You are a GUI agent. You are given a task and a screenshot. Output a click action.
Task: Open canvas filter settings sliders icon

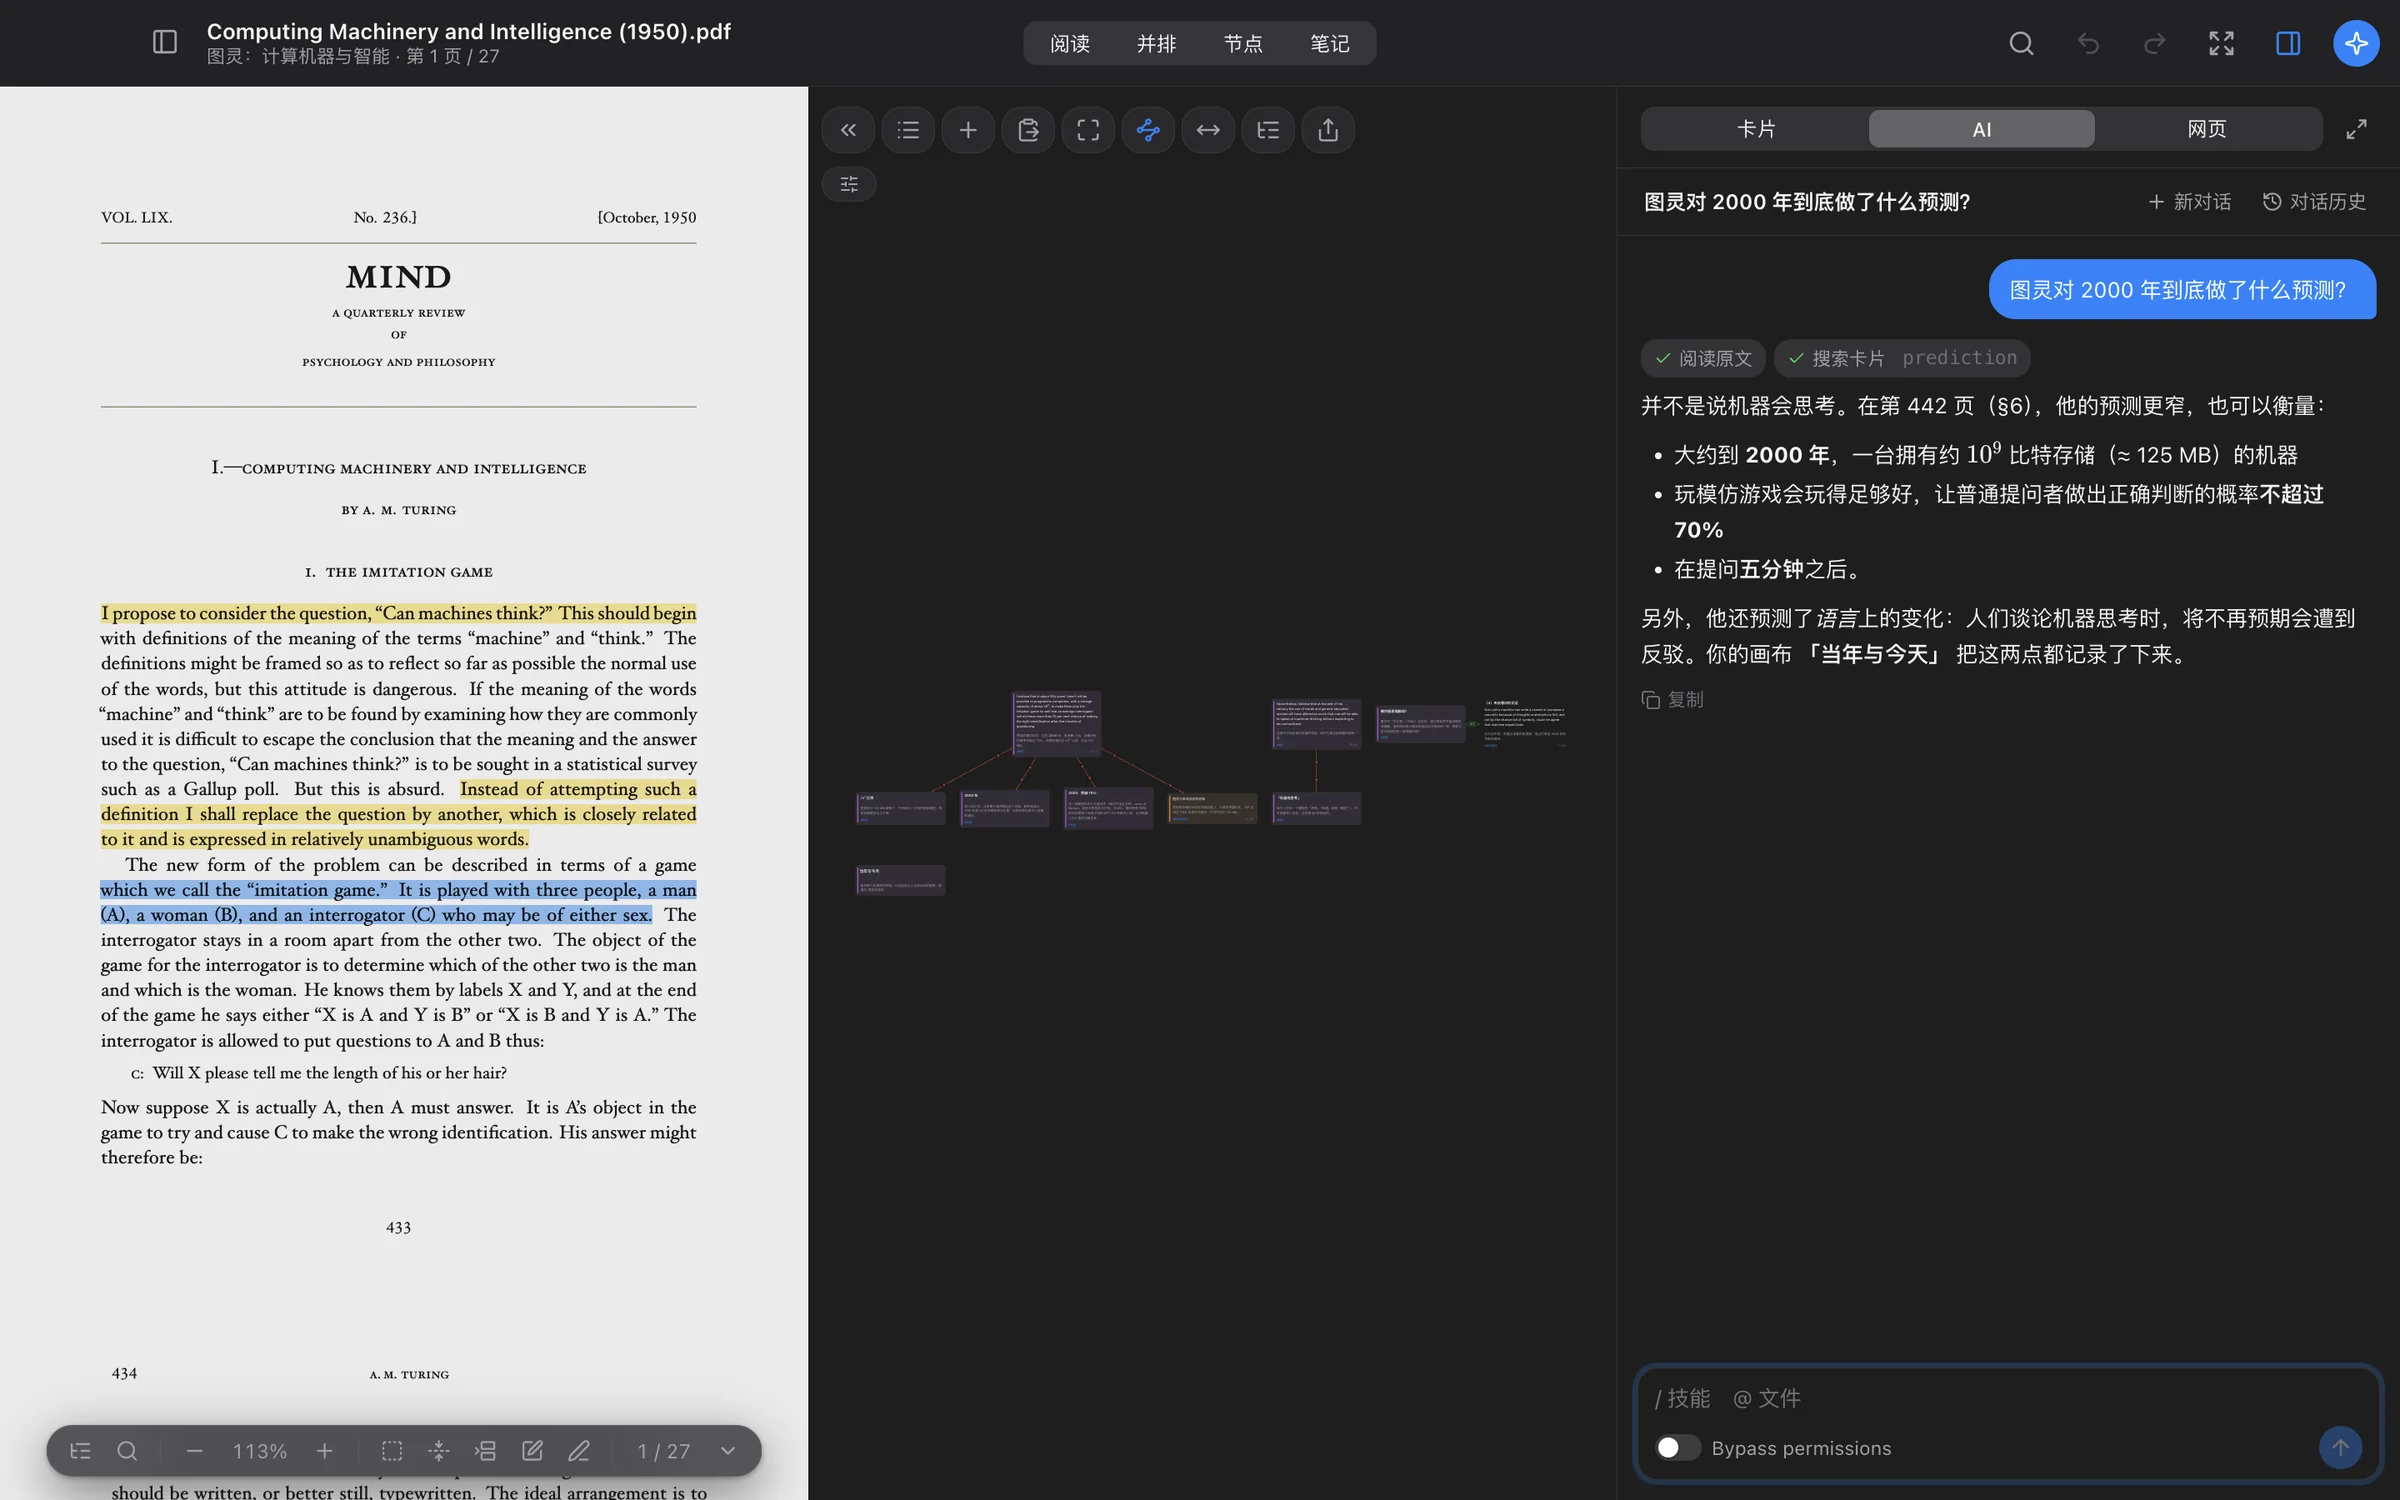tap(849, 184)
